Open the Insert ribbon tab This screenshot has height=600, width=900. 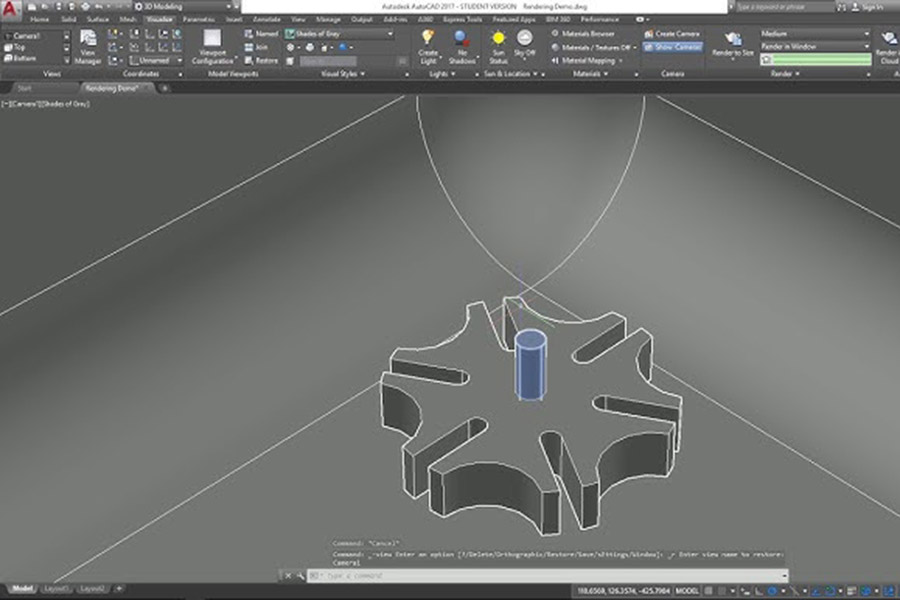pos(234,20)
